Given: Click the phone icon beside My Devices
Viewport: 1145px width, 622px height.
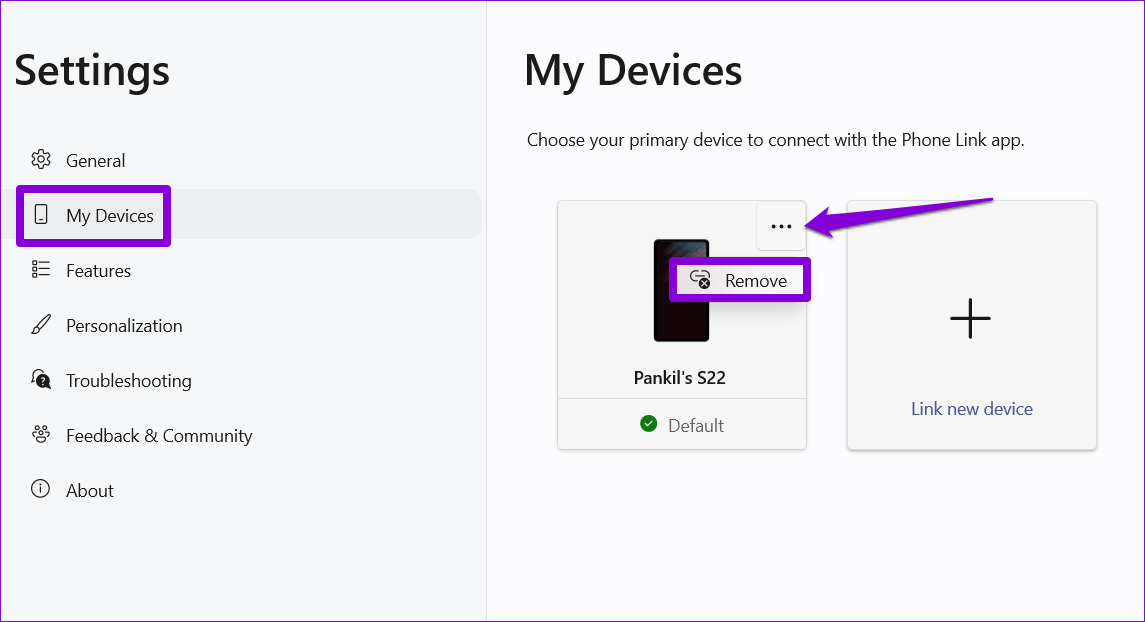Looking at the screenshot, I should click(41, 215).
